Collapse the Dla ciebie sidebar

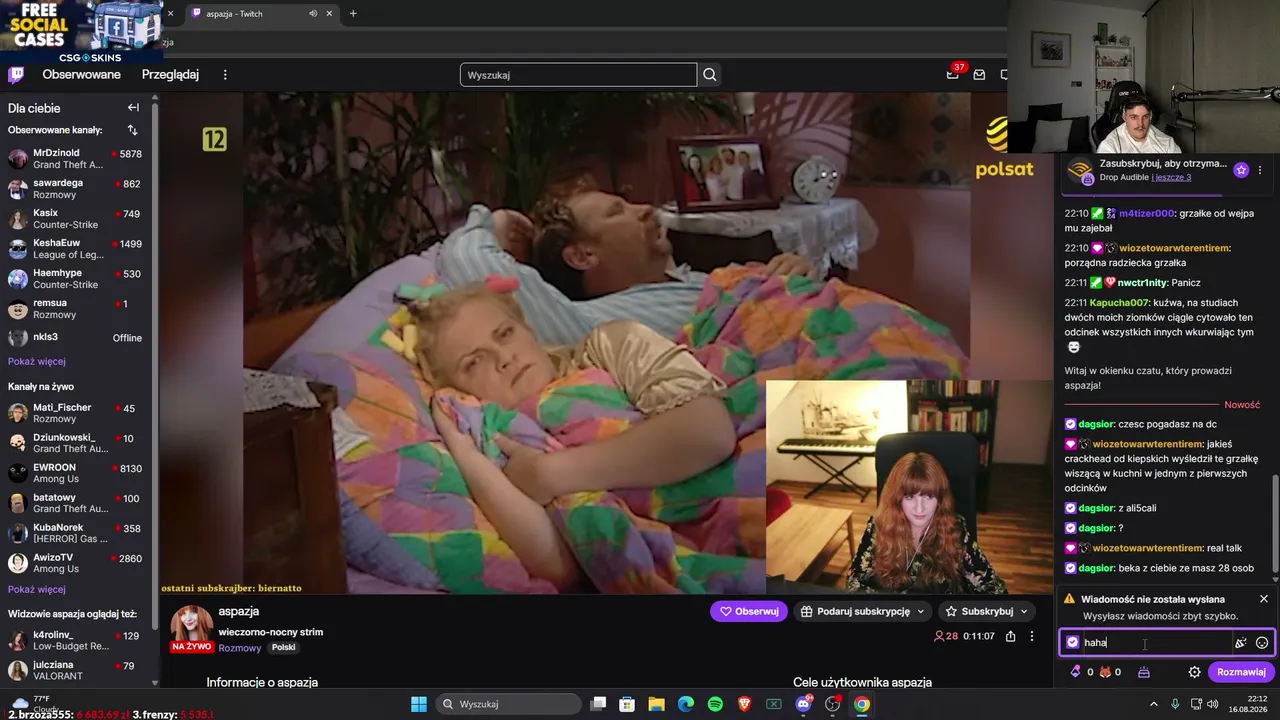click(x=133, y=108)
